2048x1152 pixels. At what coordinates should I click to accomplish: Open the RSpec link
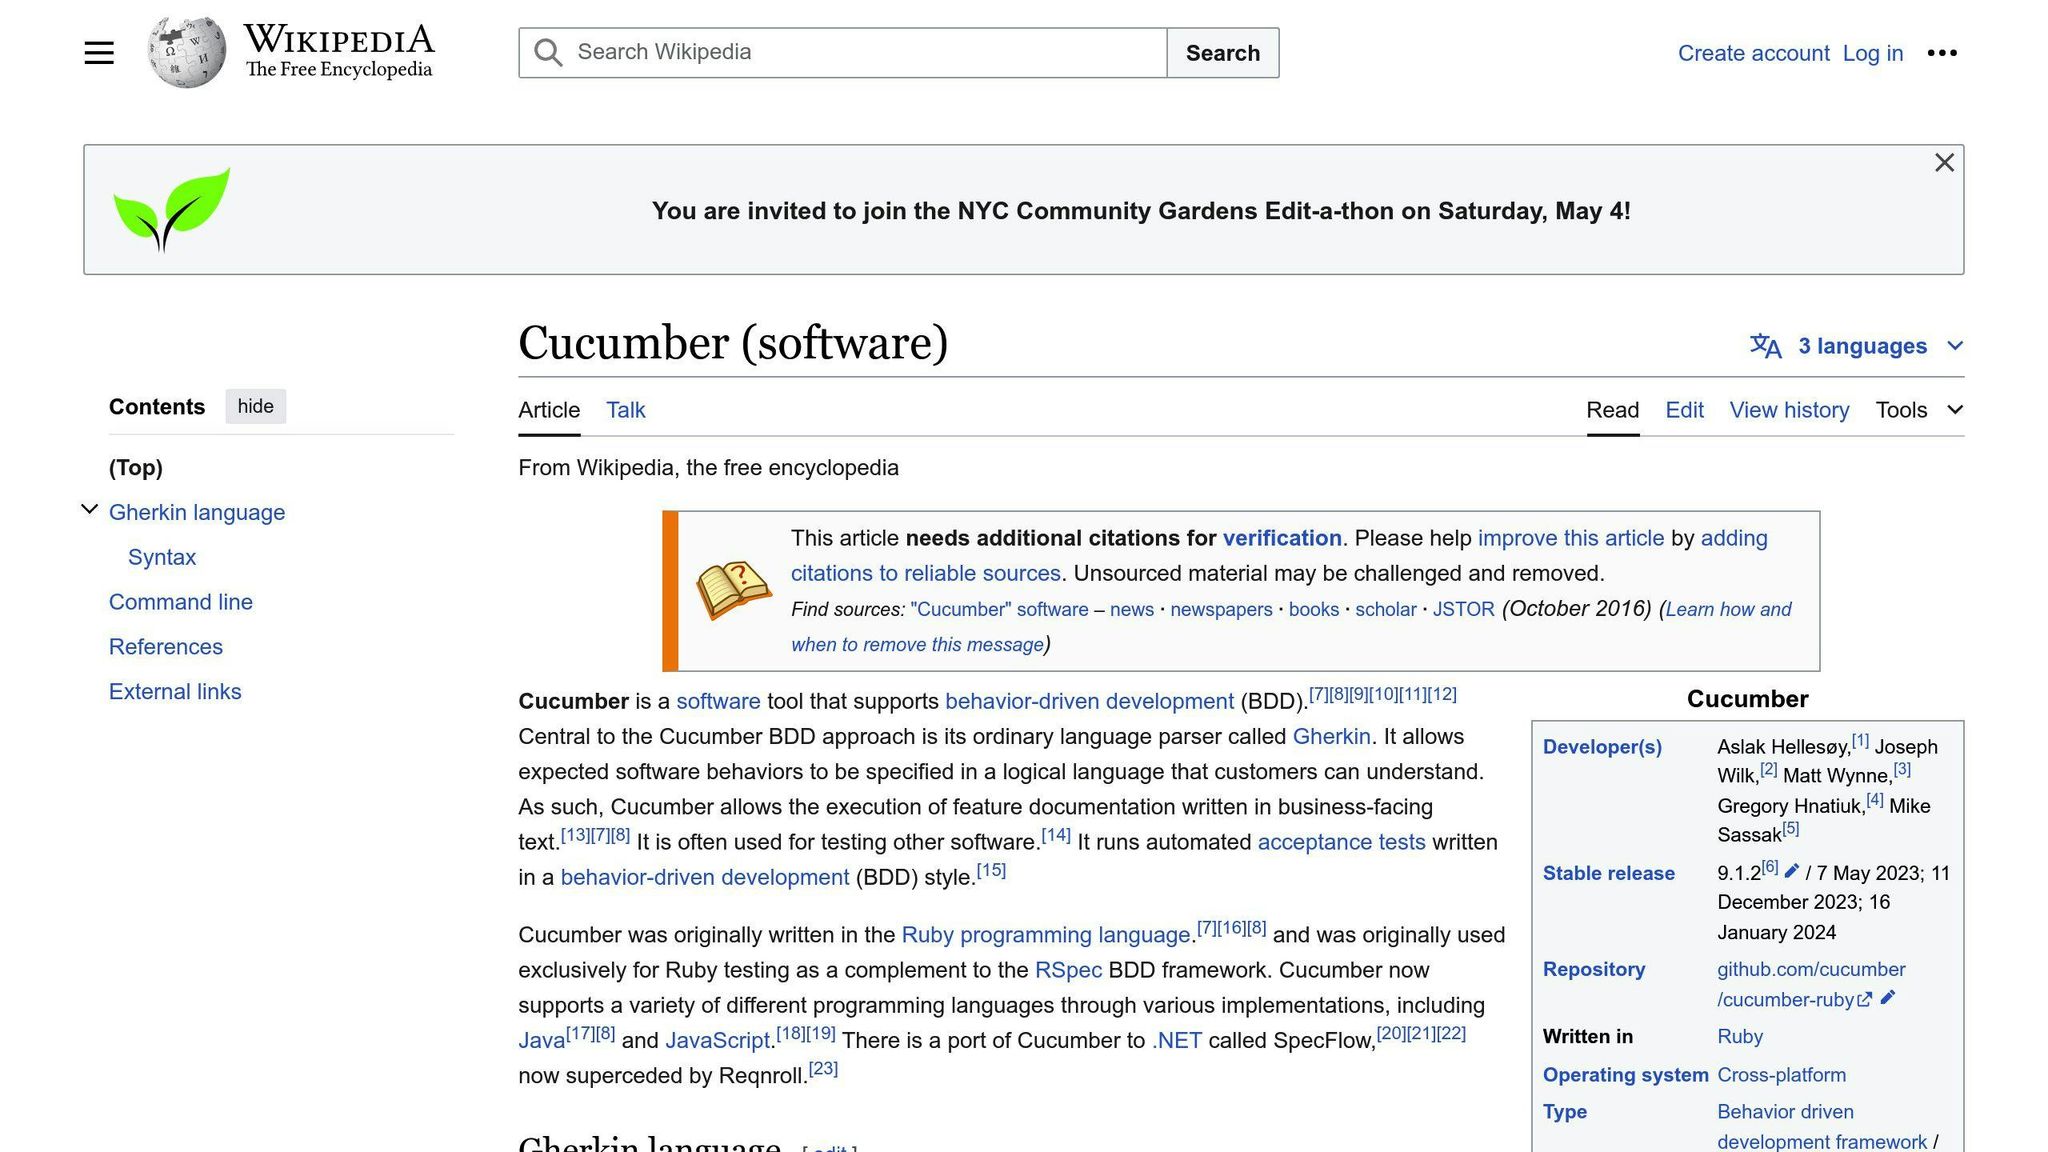1068,970
